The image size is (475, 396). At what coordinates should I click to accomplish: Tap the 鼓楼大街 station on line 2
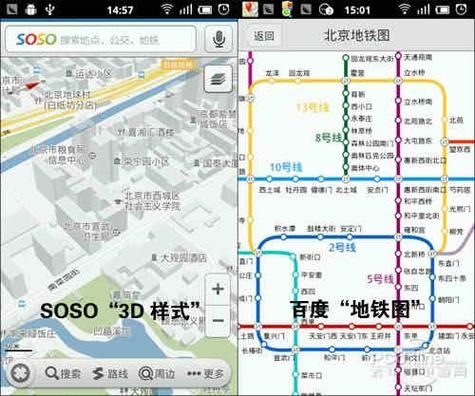point(320,237)
